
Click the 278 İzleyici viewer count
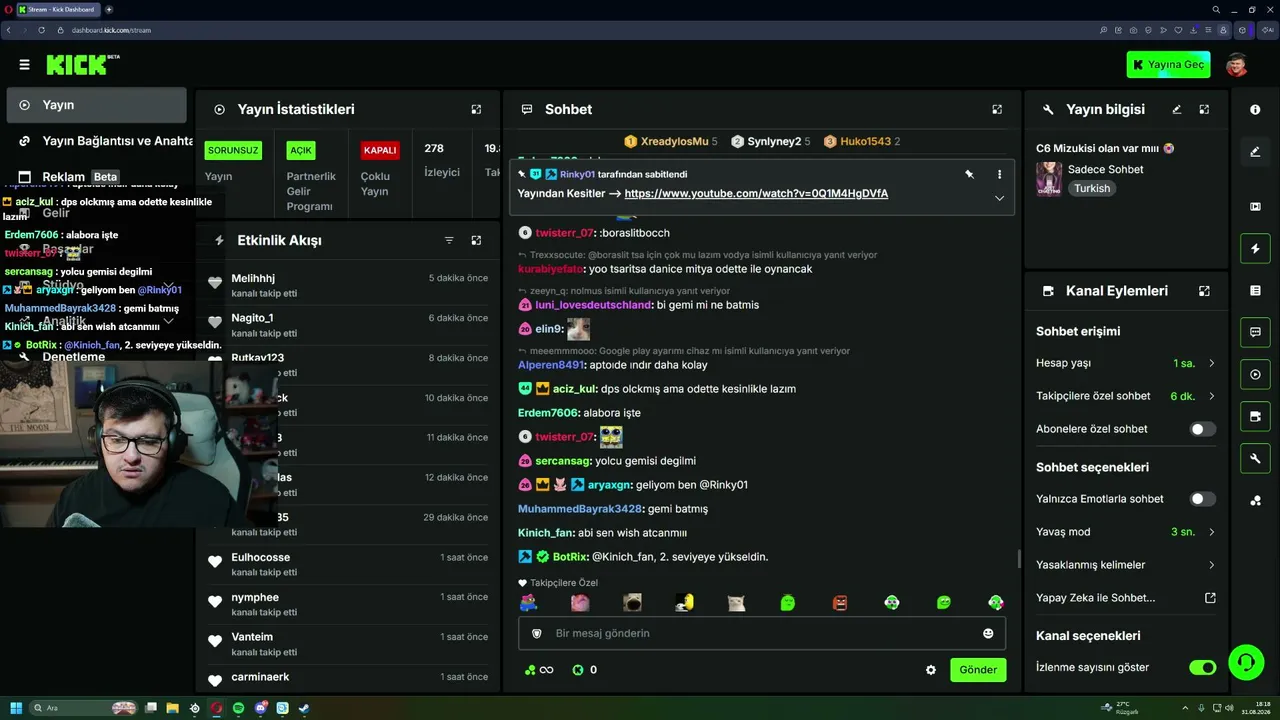coord(441,160)
